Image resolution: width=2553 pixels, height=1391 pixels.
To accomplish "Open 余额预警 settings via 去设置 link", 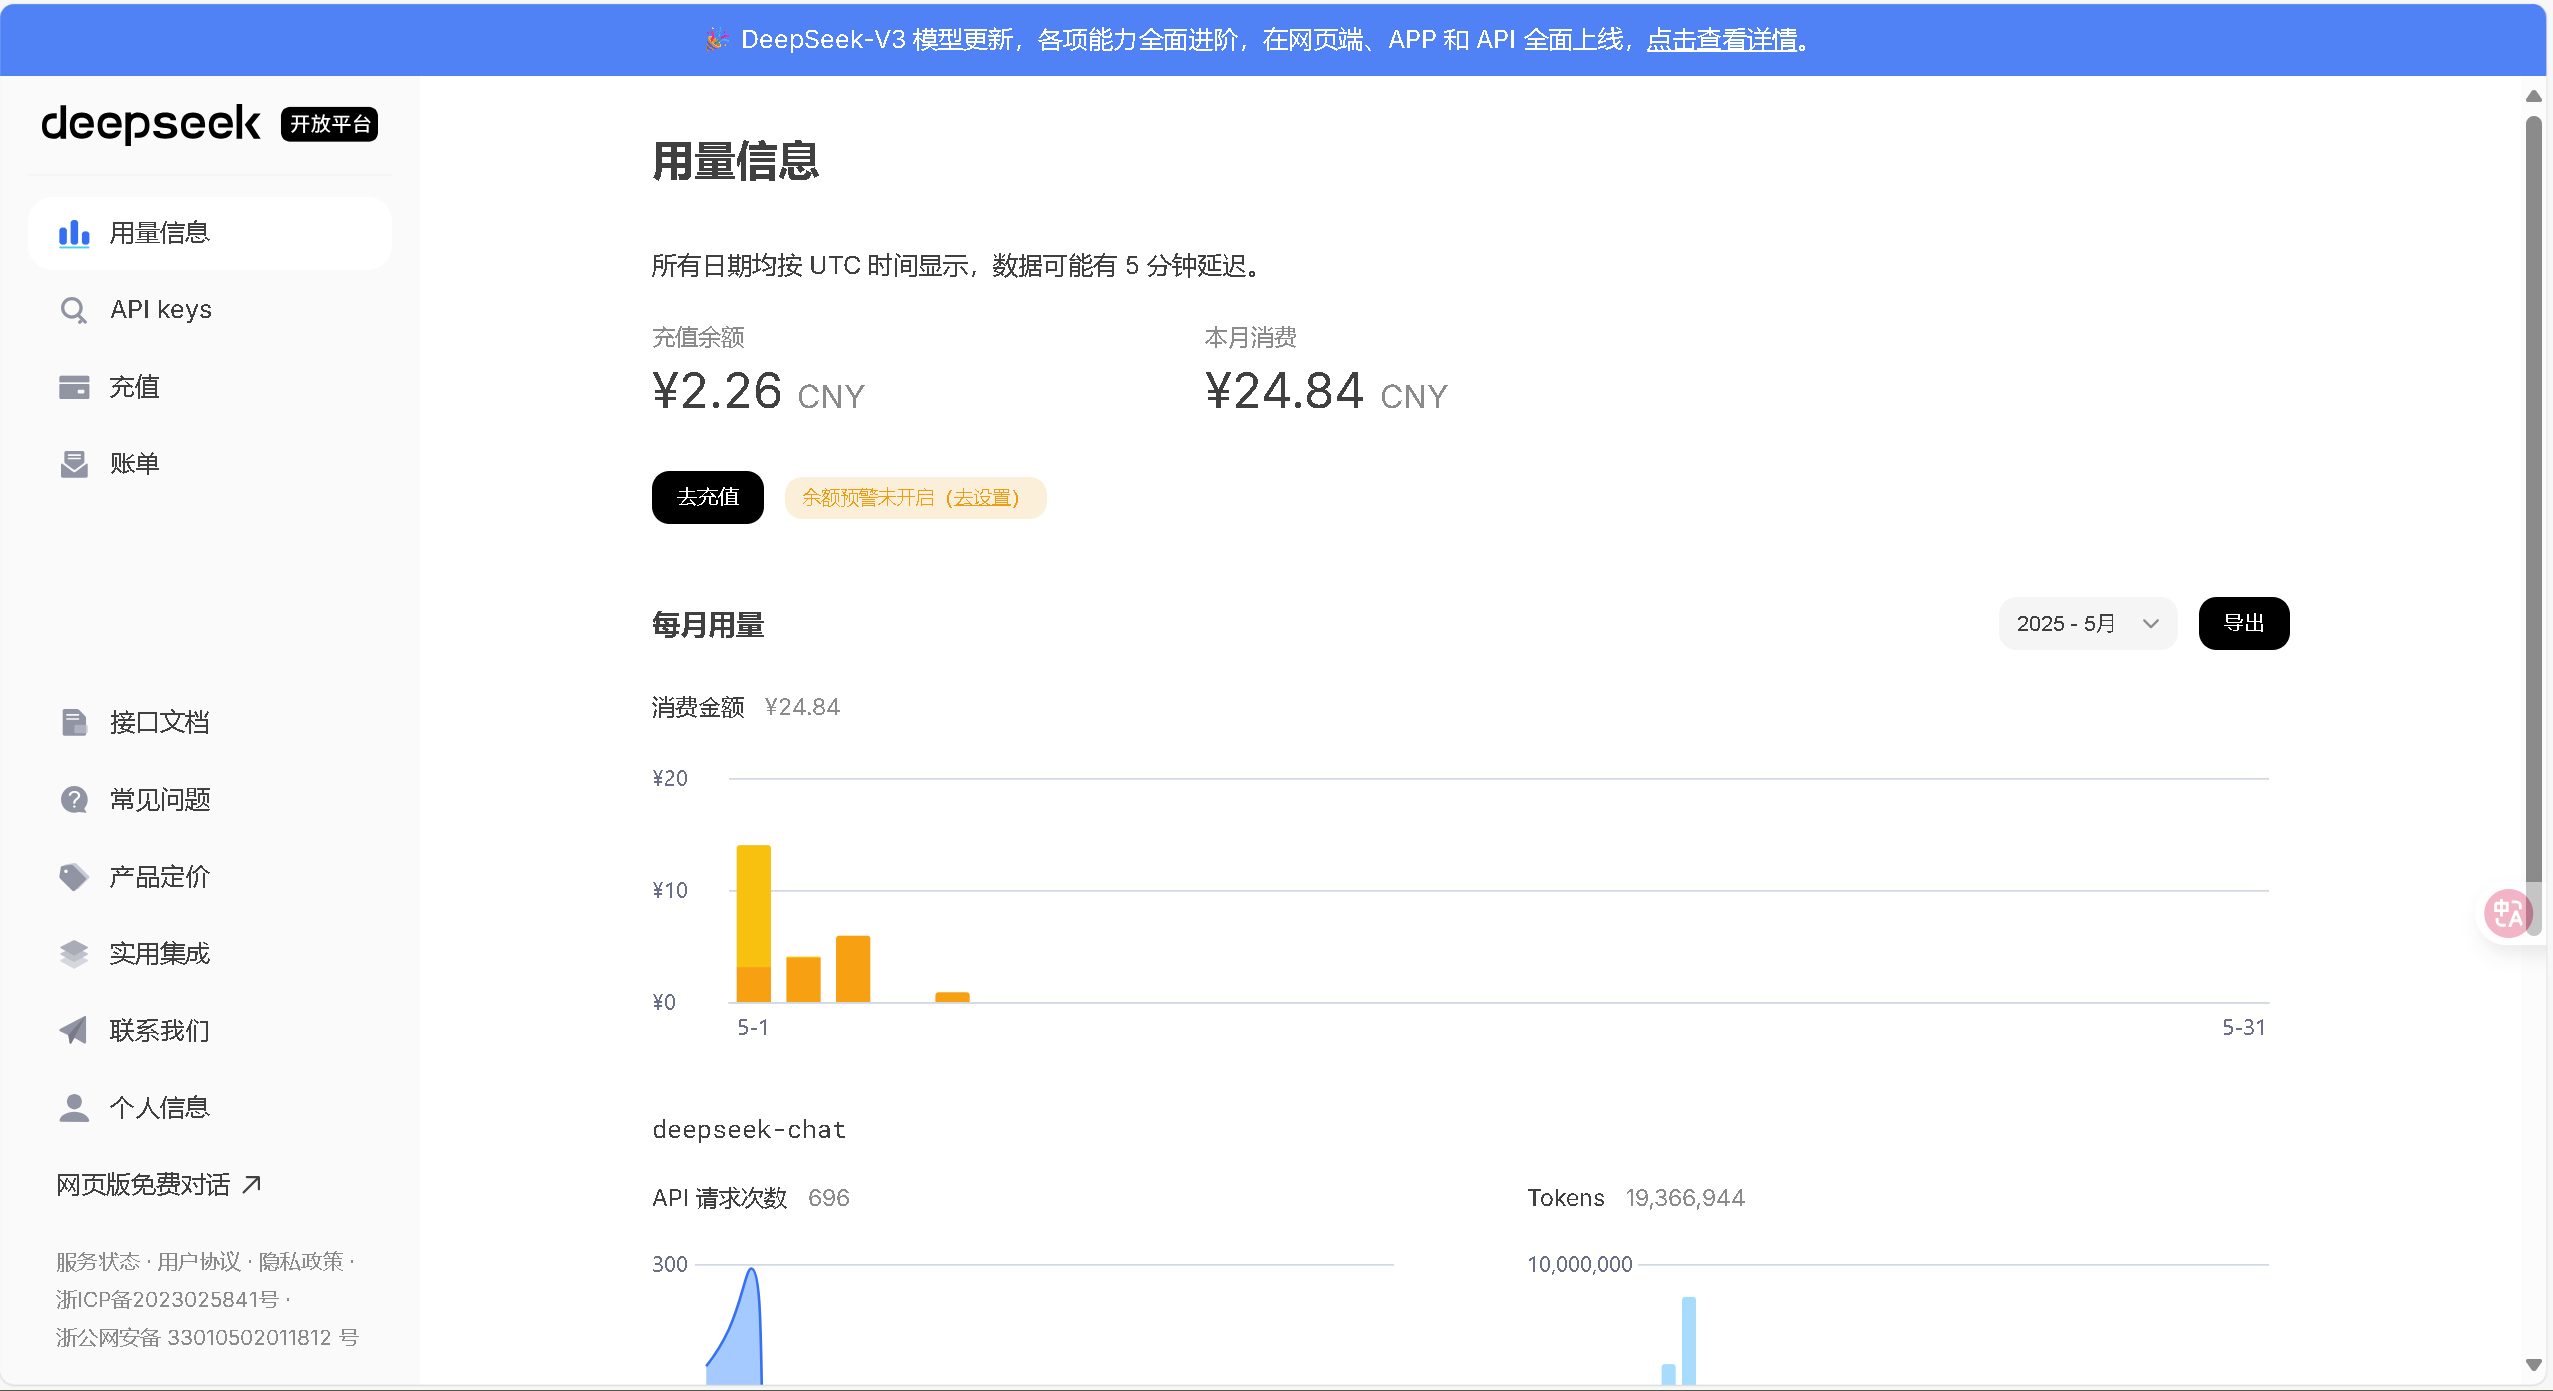I will [x=984, y=497].
